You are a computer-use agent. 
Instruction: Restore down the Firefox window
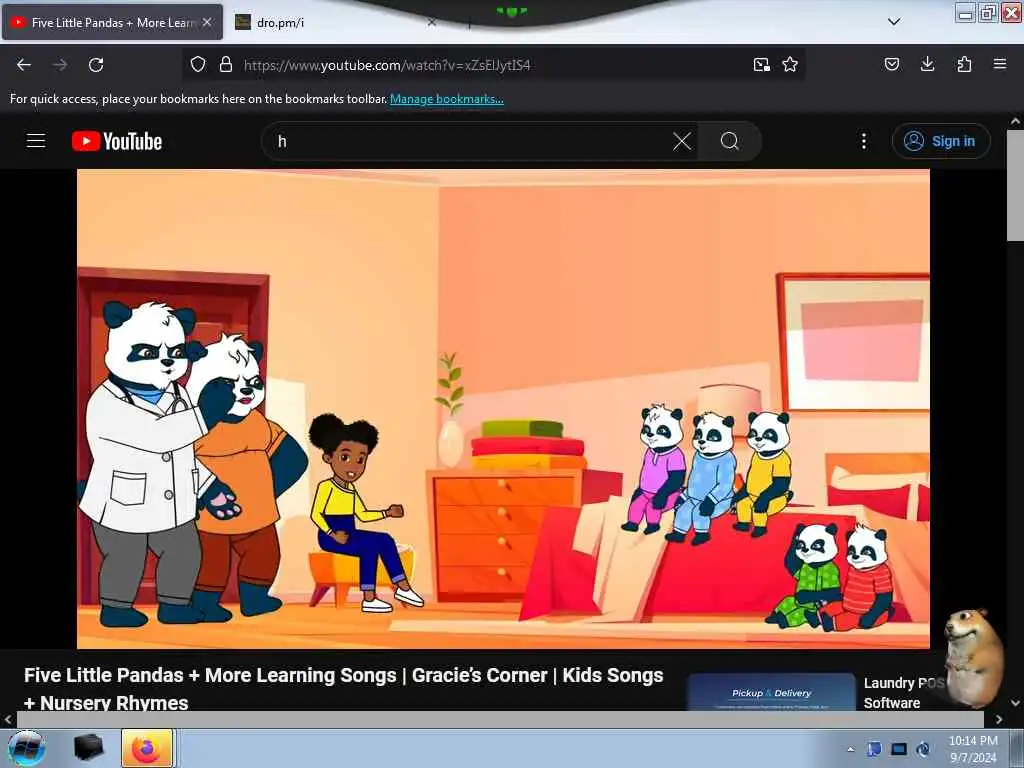point(989,12)
